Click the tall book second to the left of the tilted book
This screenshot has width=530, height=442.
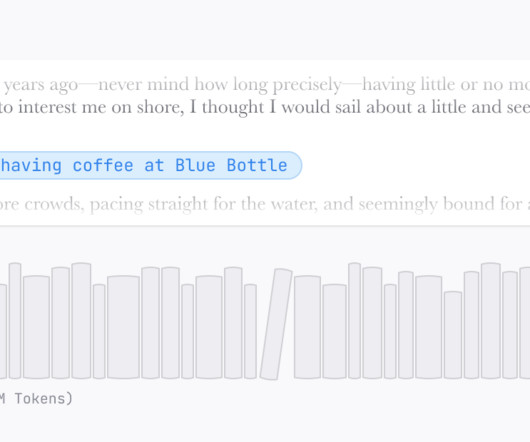click(x=233, y=323)
